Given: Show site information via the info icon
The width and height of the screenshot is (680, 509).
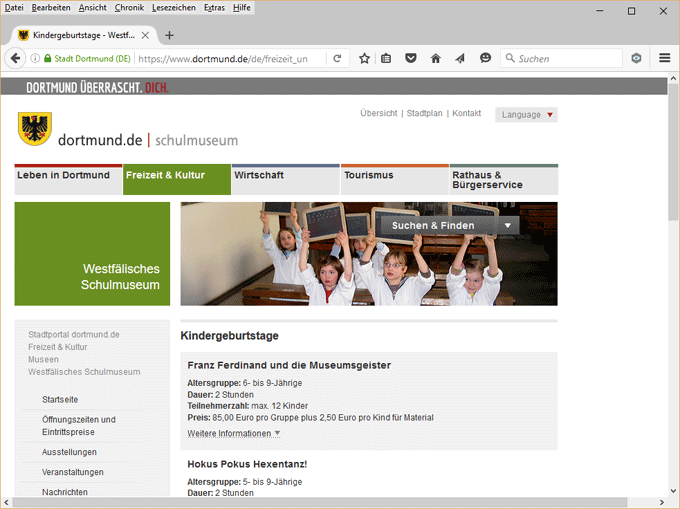Looking at the screenshot, I should click(35, 58).
